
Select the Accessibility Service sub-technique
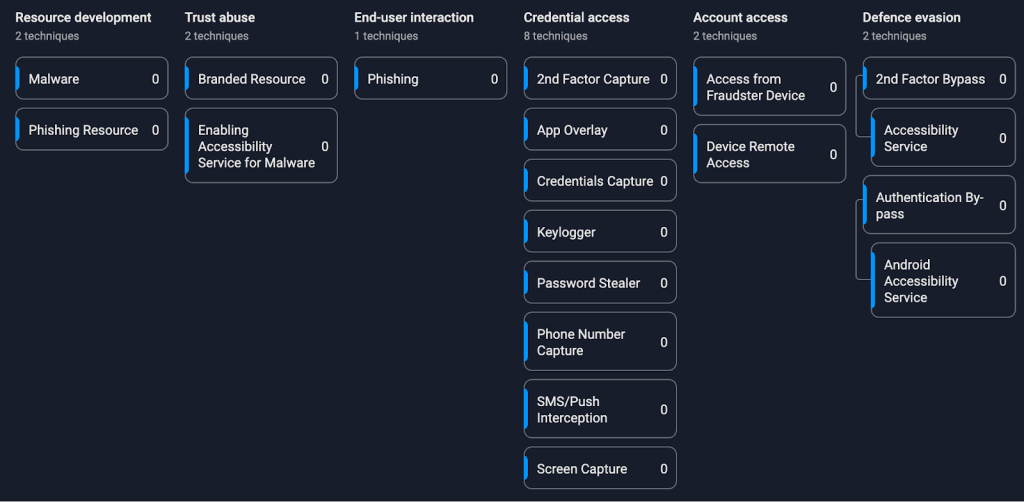pyautogui.click(x=943, y=138)
